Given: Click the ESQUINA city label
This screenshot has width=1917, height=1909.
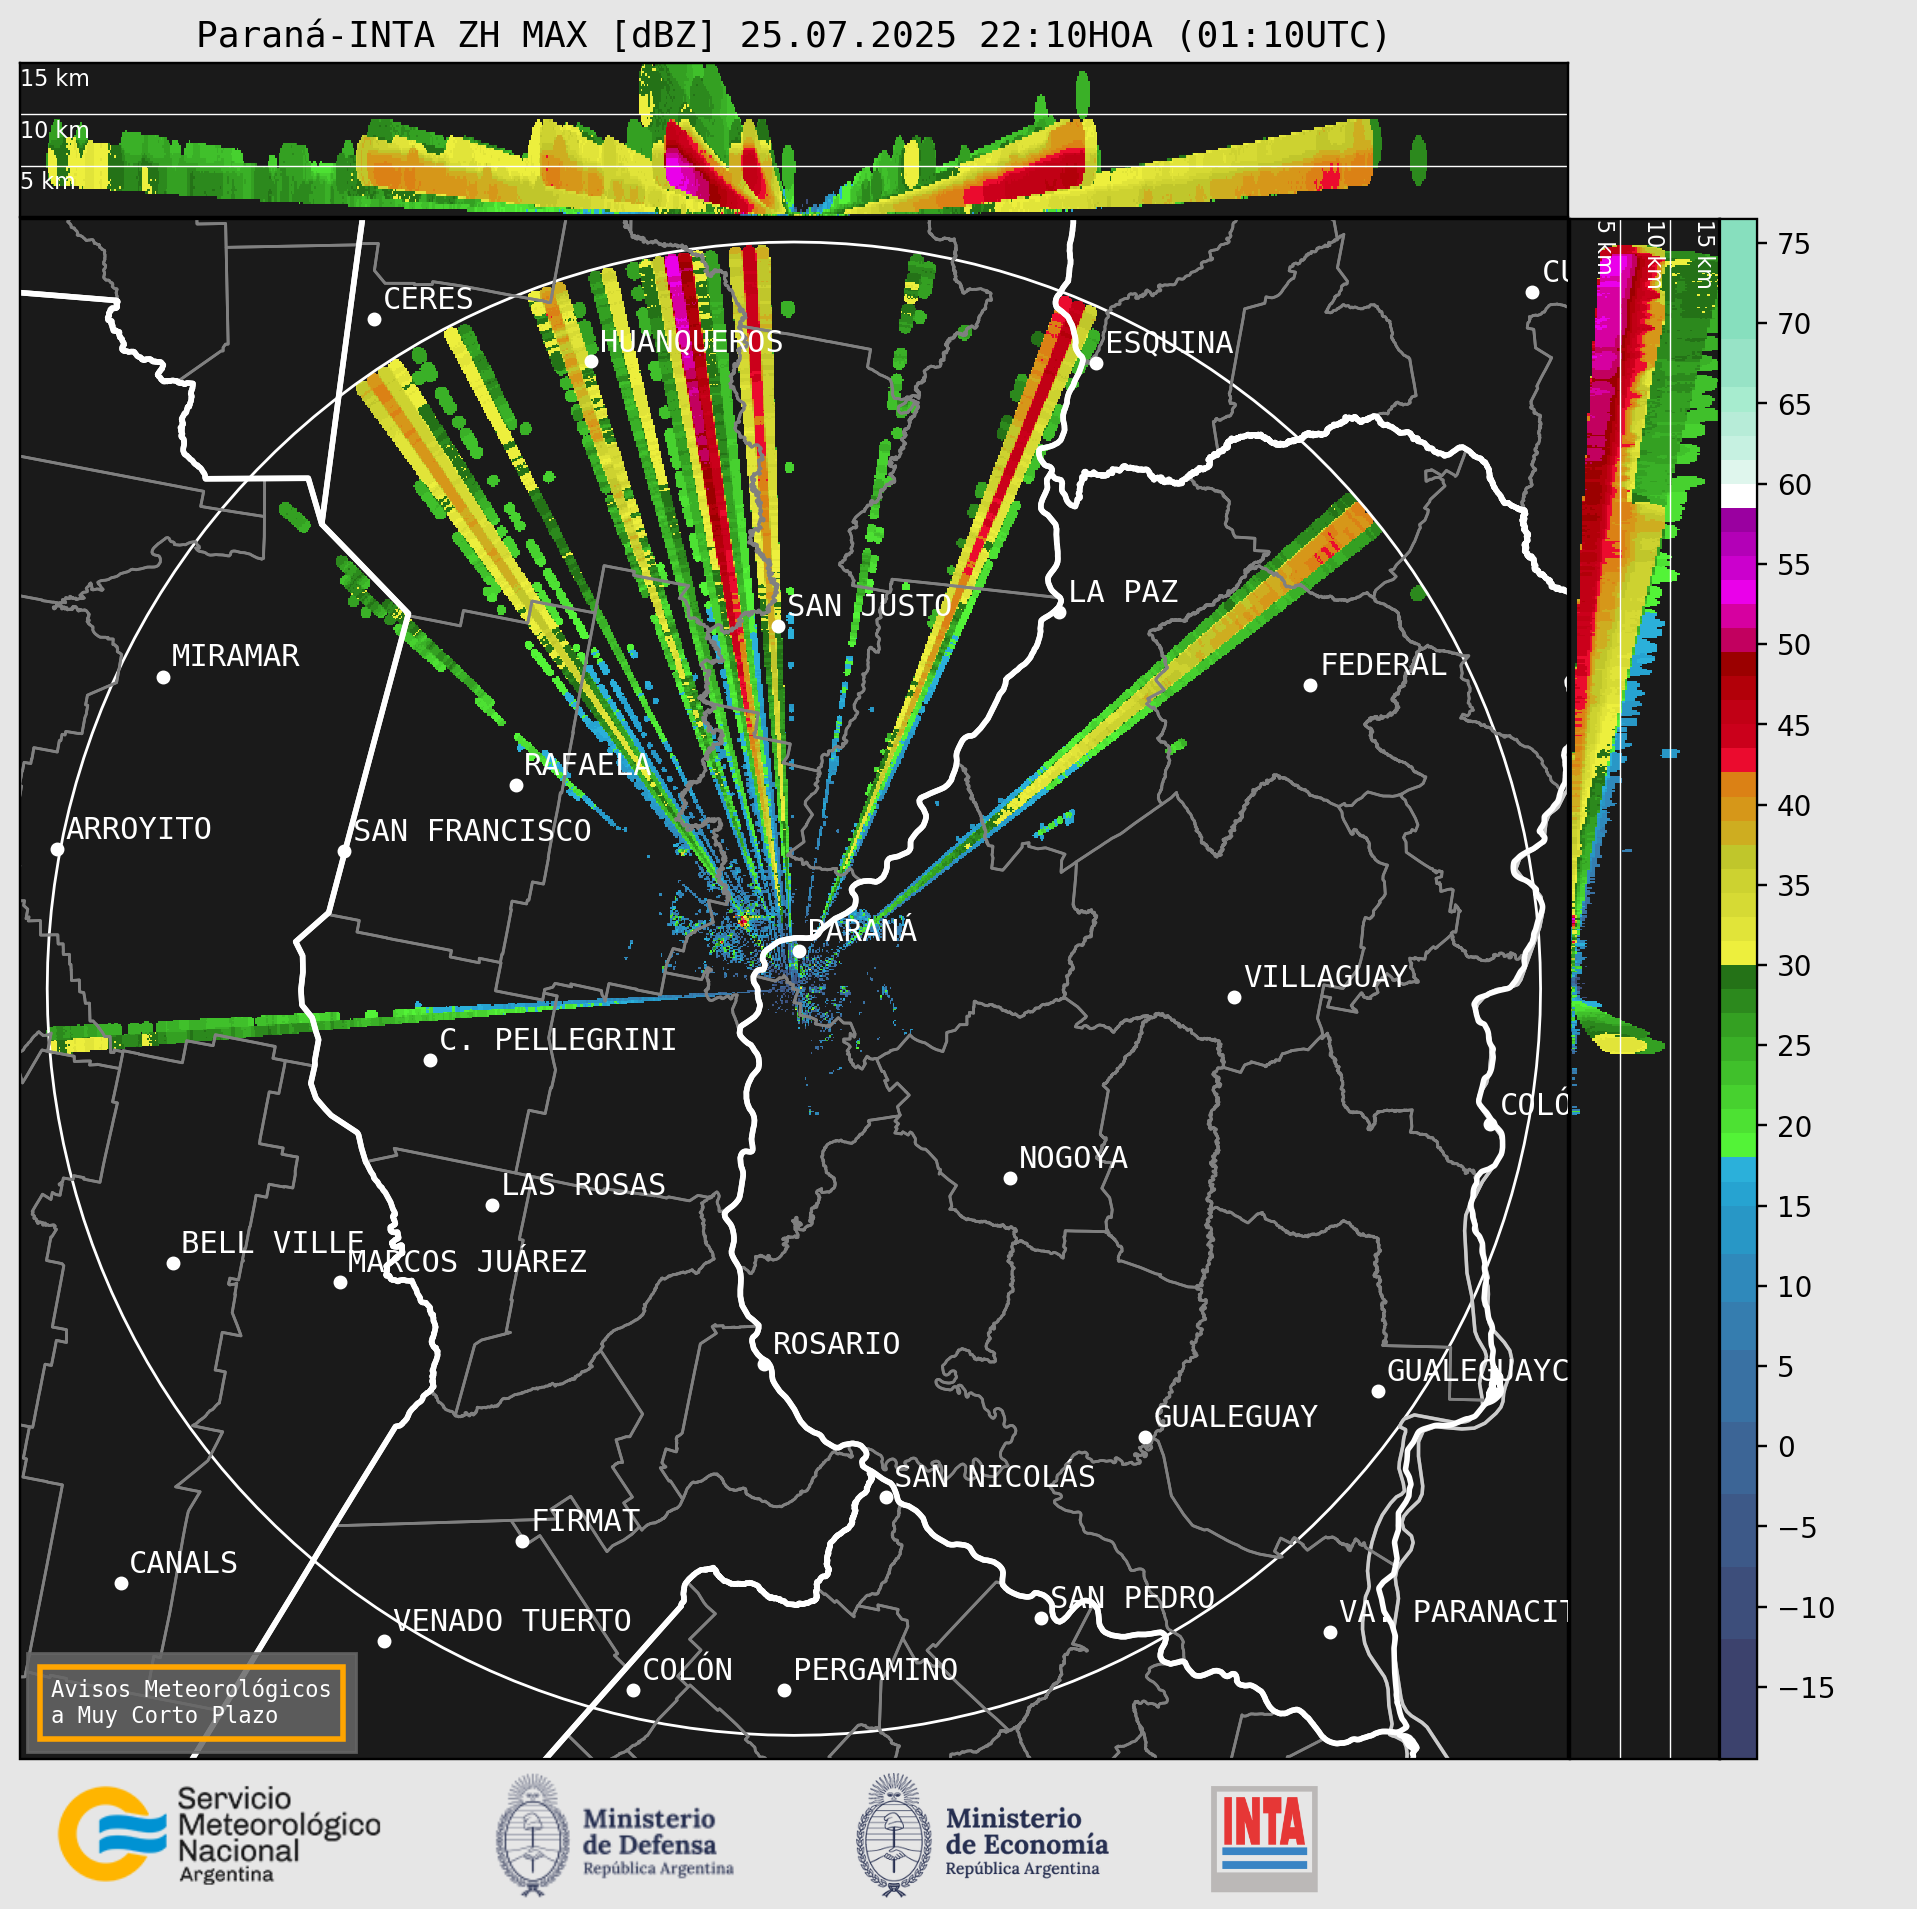Looking at the screenshot, I should [x=1169, y=343].
